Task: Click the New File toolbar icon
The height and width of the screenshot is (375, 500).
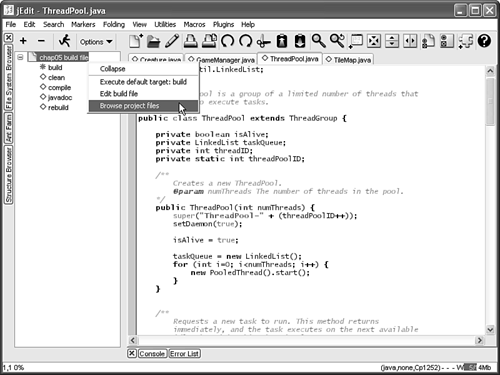Action: click(x=136, y=41)
